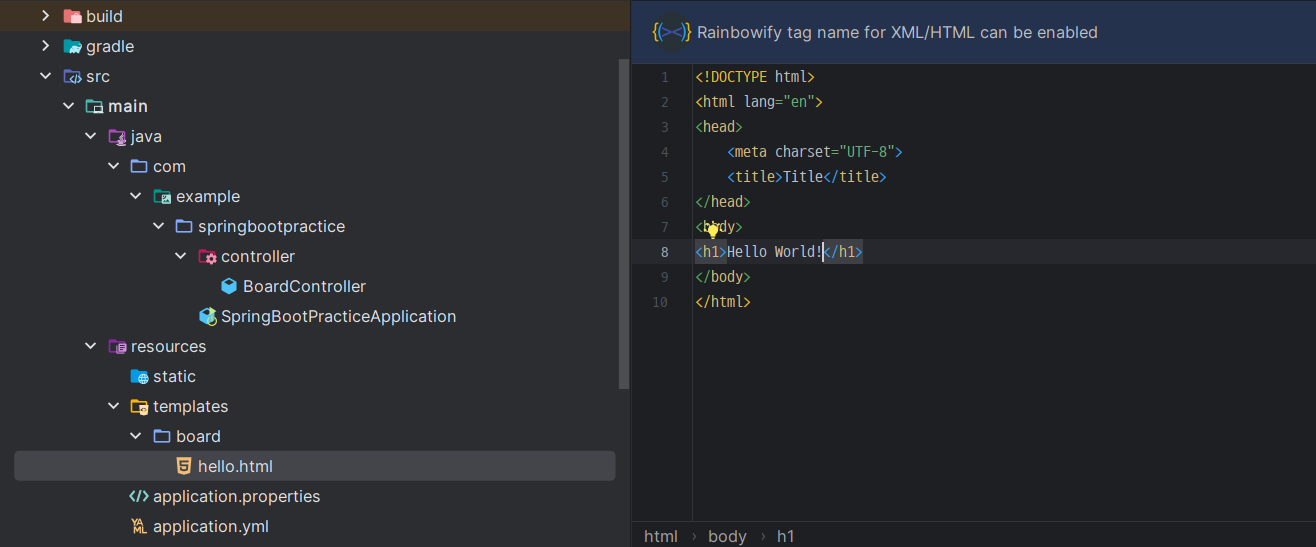1316x547 pixels.
Task: Select application.yml in the tree
Action: coord(210,526)
